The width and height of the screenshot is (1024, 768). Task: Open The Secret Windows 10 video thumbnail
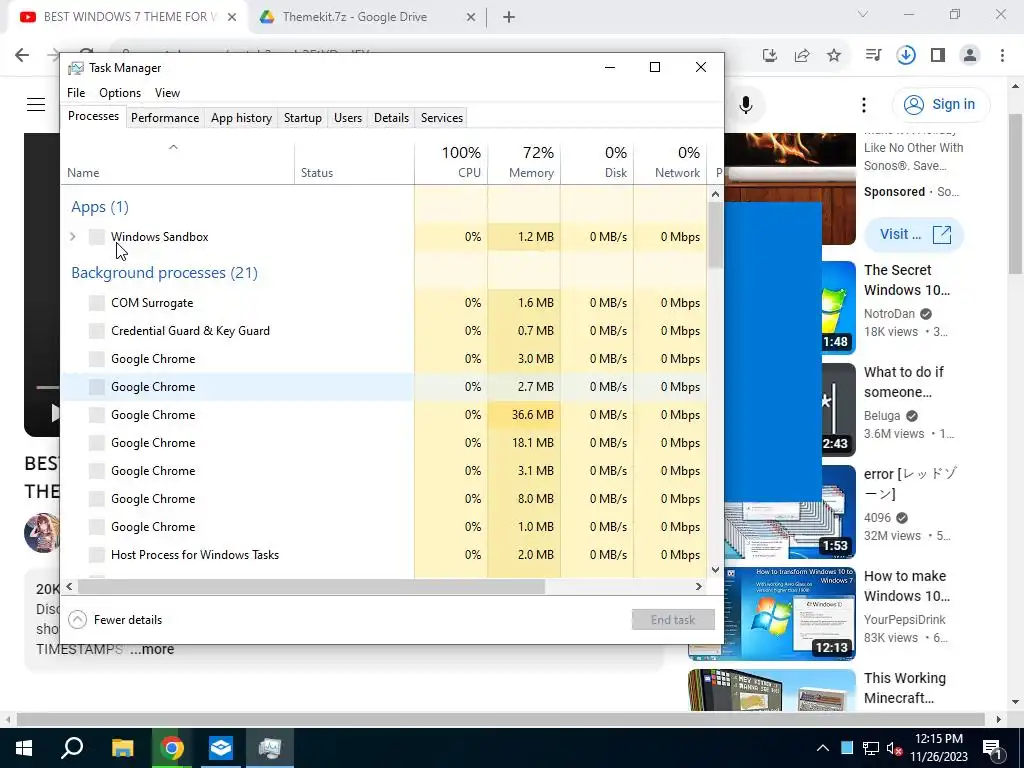837,307
